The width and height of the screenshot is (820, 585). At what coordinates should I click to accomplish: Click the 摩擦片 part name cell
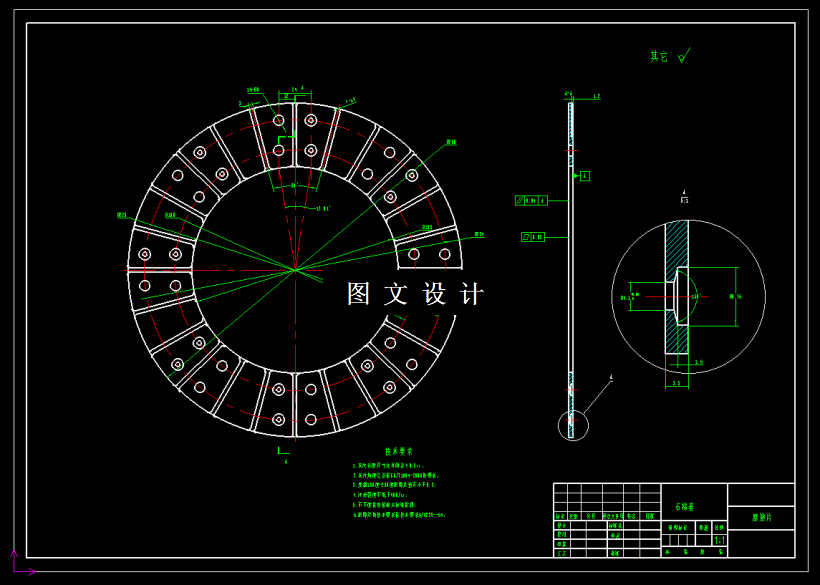pos(761,518)
